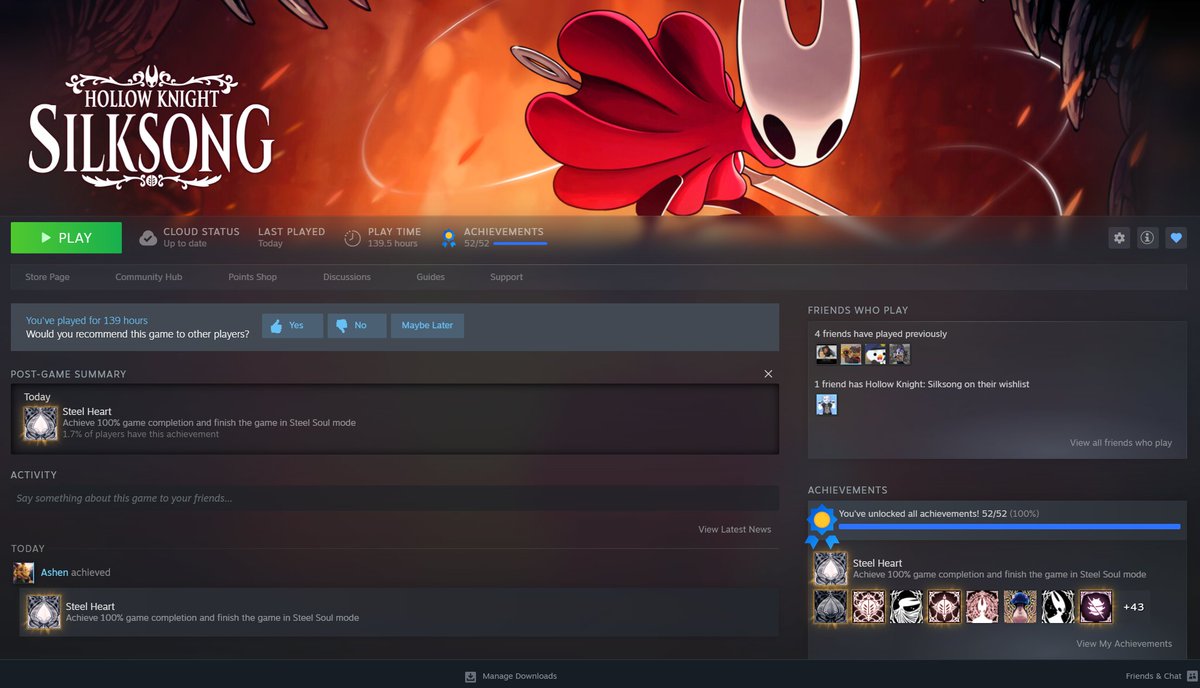
Task: Click Steel Heart icon in Achievements panel
Action: (x=831, y=569)
